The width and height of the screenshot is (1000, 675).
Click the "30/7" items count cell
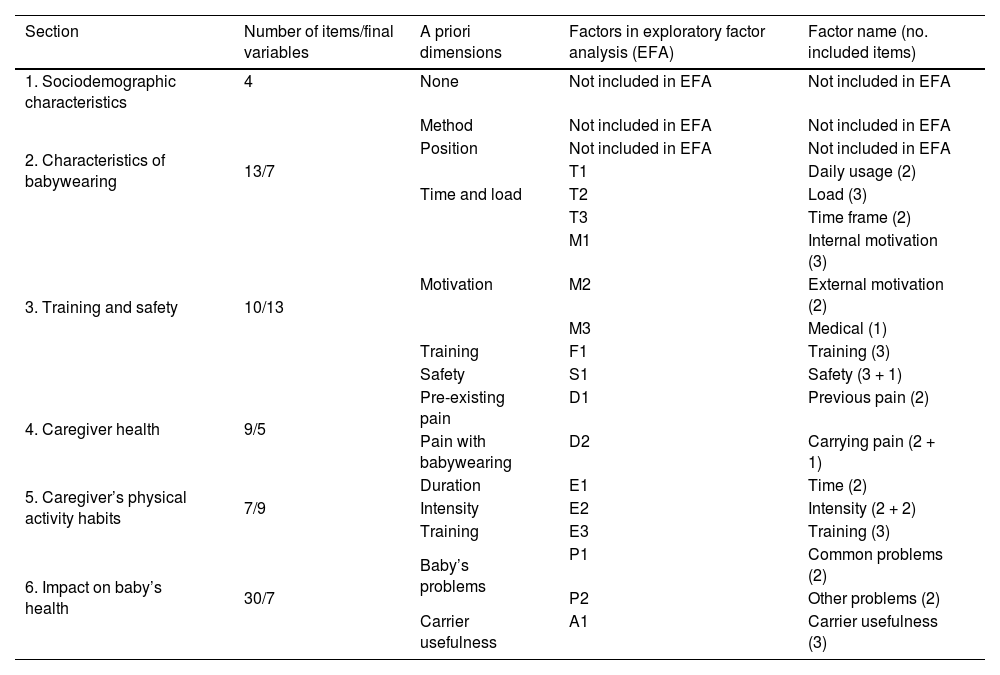(x=259, y=598)
